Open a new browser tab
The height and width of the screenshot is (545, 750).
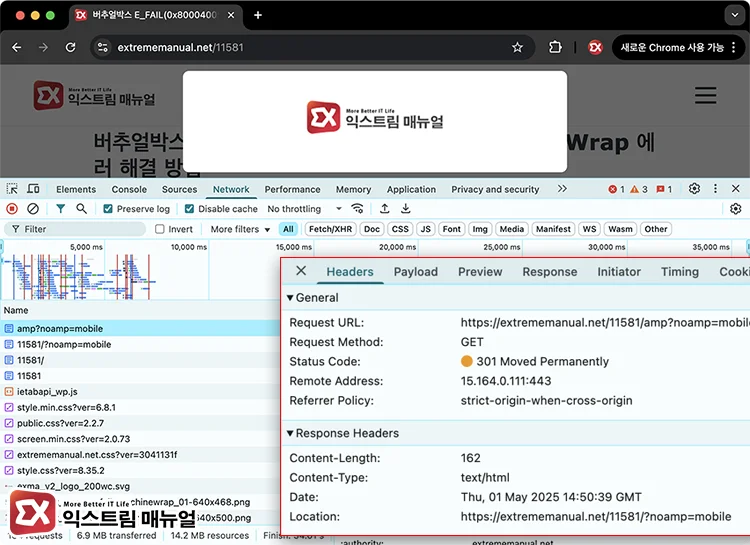258,15
